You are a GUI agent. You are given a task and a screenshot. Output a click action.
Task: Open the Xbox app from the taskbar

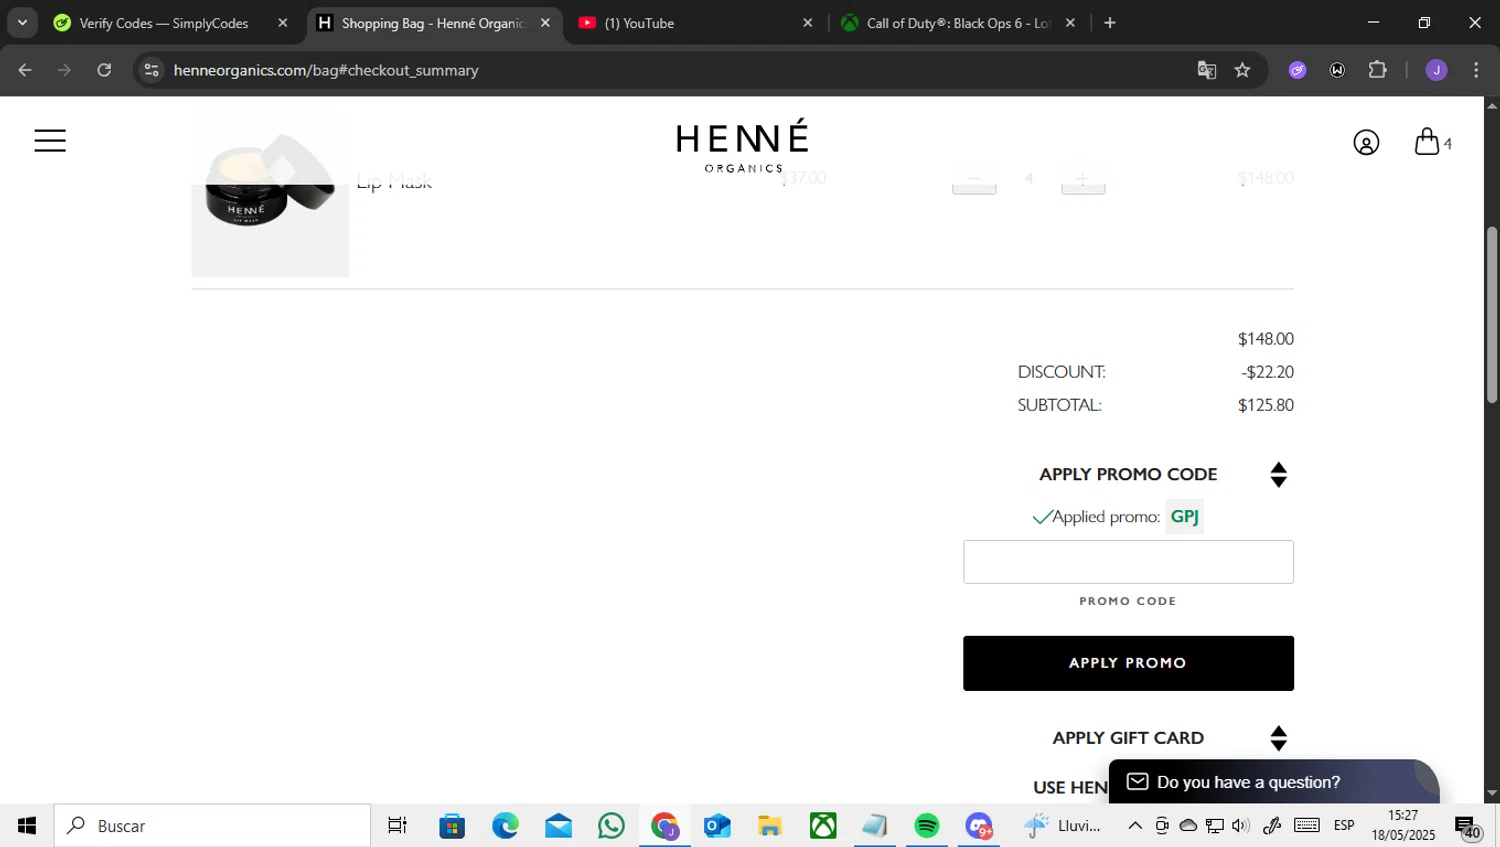(x=823, y=826)
